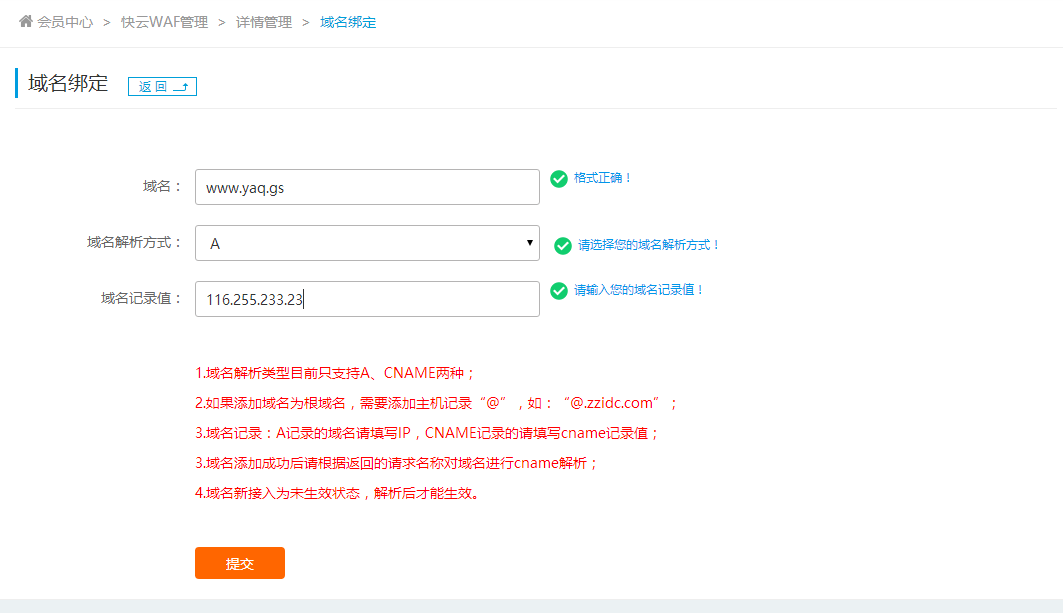Viewport: 1063px width, 613px height.
Task: Open the 会员中心 breadcrumb link
Action: pyautogui.click(x=65, y=22)
